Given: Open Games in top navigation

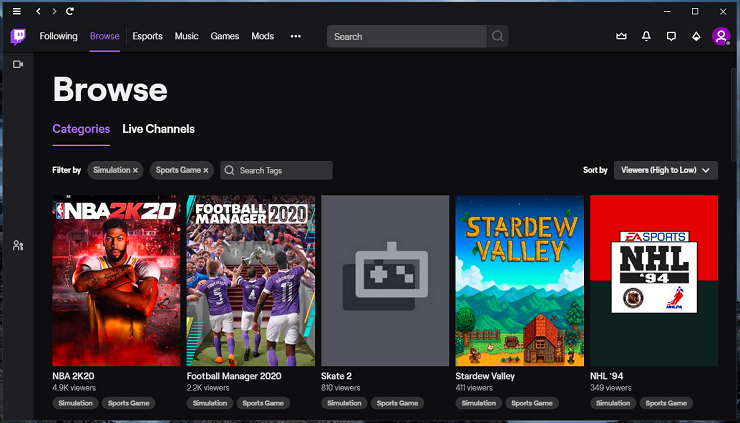Looking at the screenshot, I should (225, 36).
